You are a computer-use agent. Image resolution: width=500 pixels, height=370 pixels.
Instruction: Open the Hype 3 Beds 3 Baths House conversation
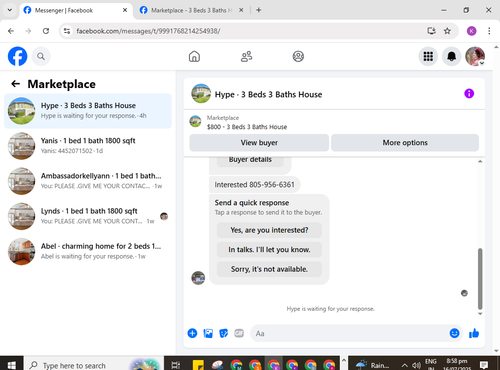pos(88,111)
